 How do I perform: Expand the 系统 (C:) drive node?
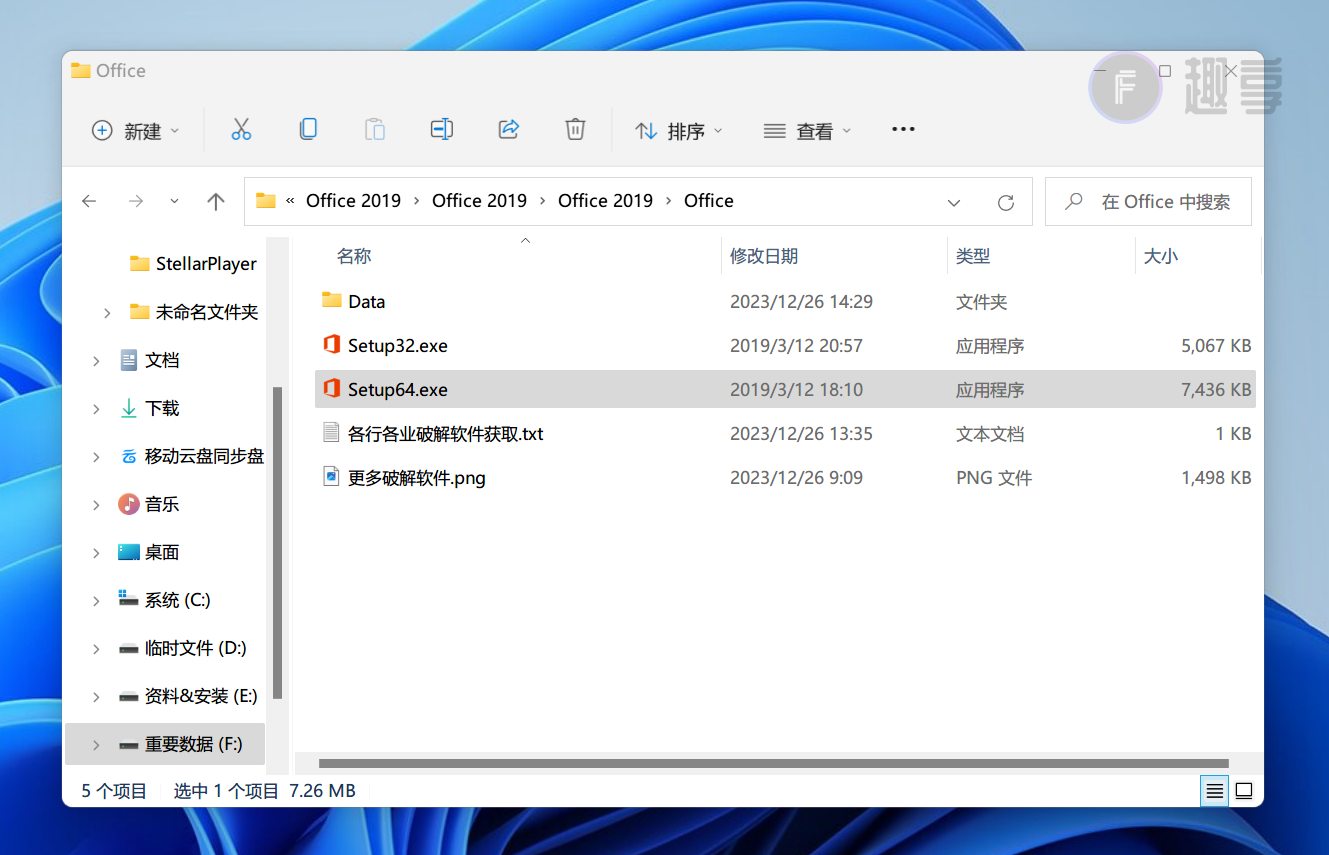pos(96,601)
